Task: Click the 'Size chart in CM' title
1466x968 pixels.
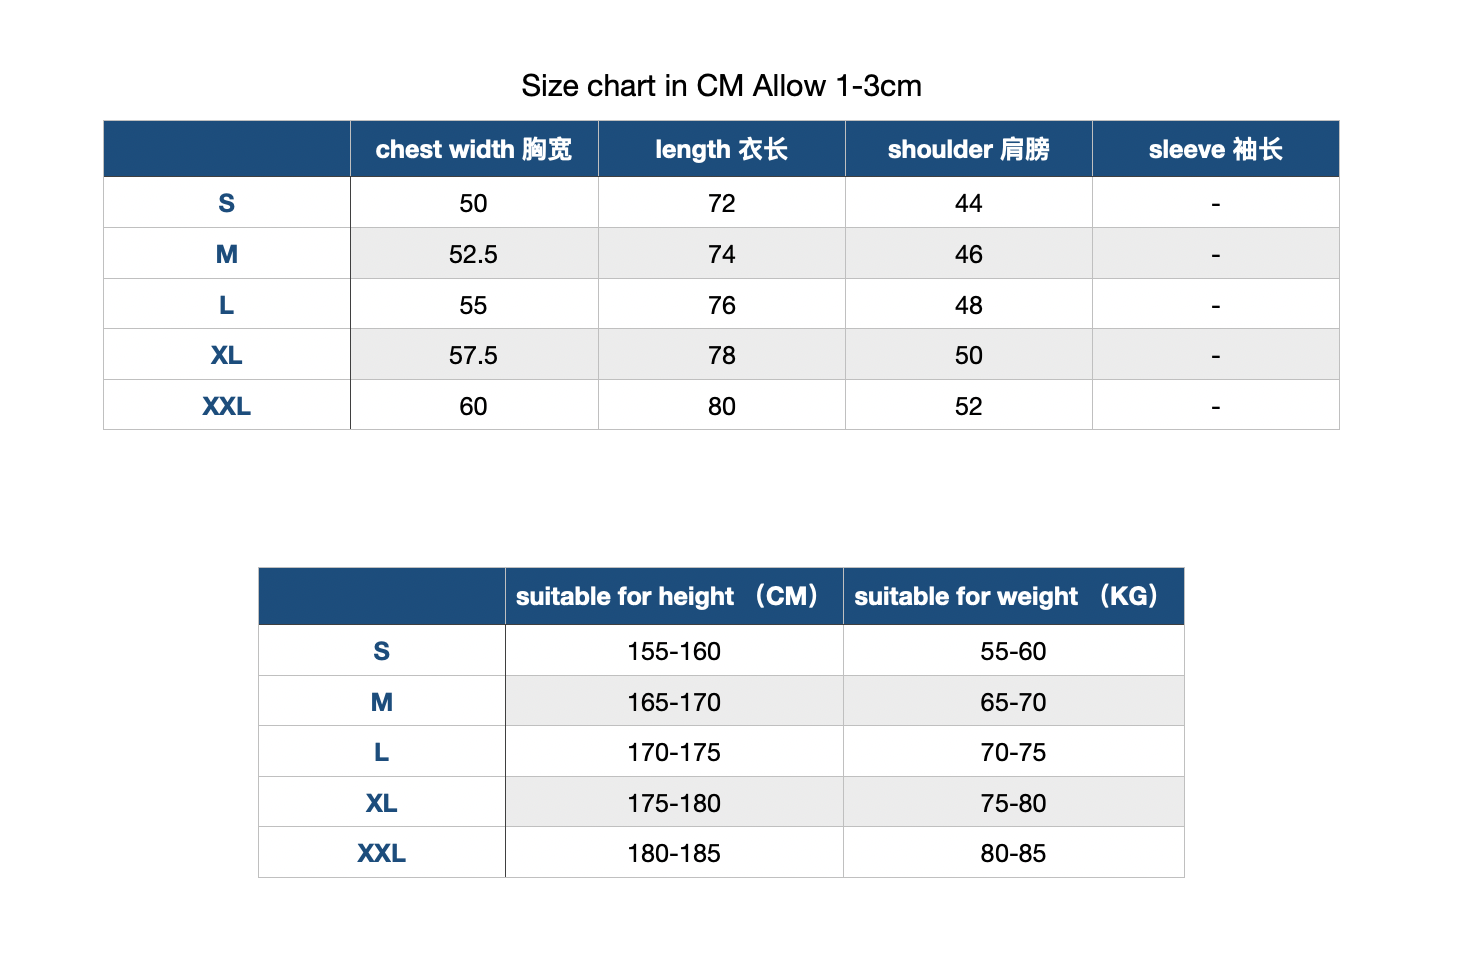Action: coord(721,86)
